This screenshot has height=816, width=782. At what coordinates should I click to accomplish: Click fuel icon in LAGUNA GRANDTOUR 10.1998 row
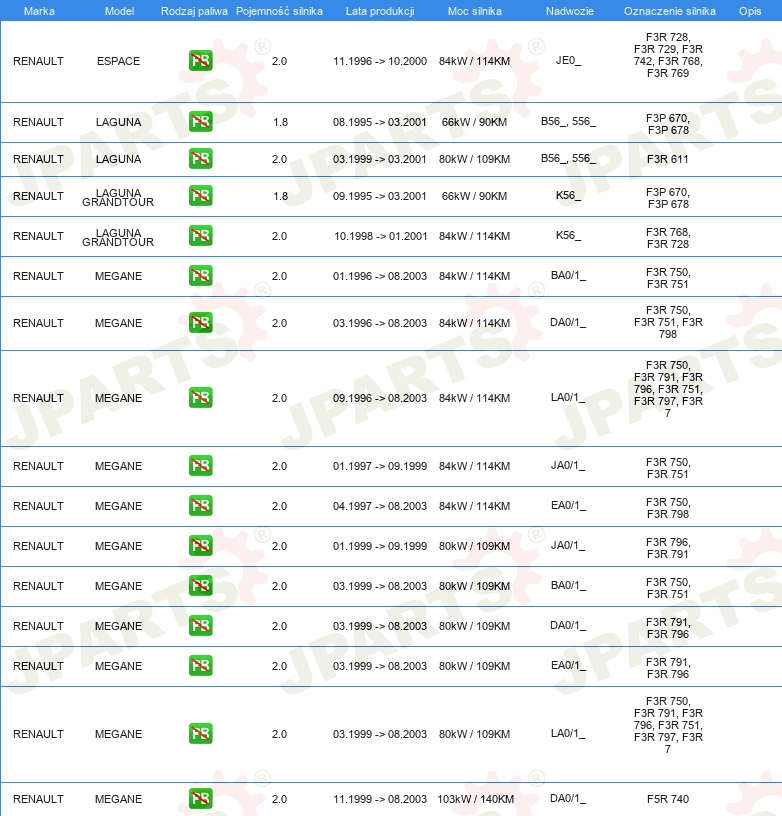tap(200, 236)
